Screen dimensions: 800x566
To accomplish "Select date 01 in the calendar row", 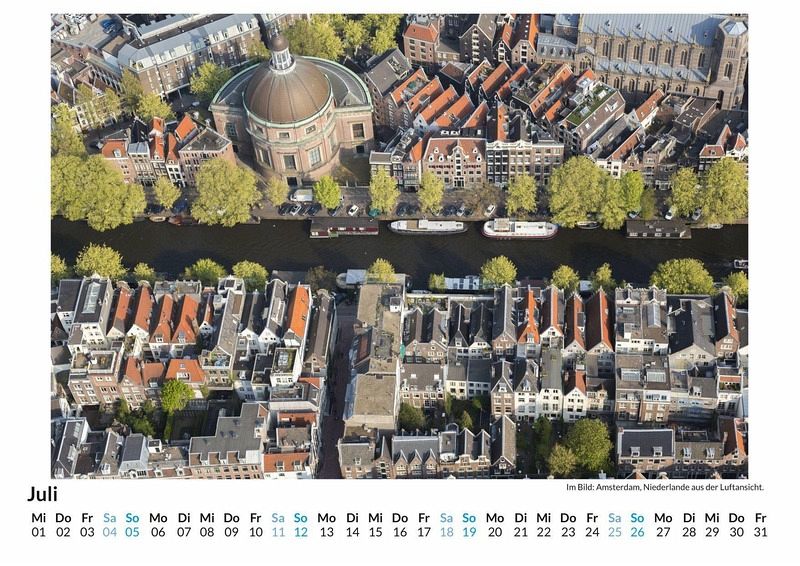I will 38,532.
